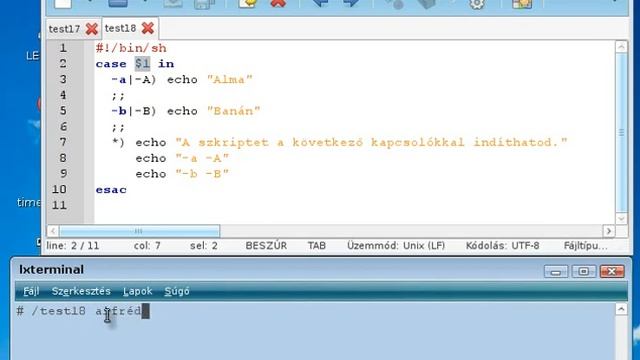640x360 pixels.
Task: Click the "-a -A" string on line 8
Action: pos(202,158)
